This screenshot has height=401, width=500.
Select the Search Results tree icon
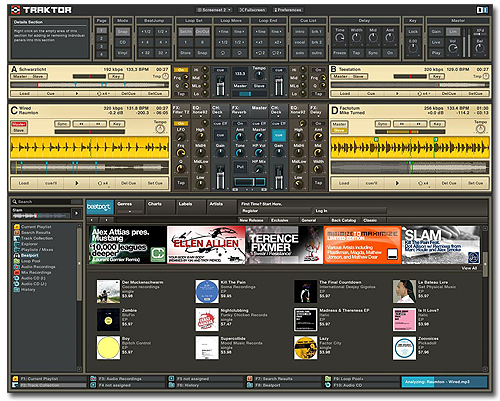[16, 232]
